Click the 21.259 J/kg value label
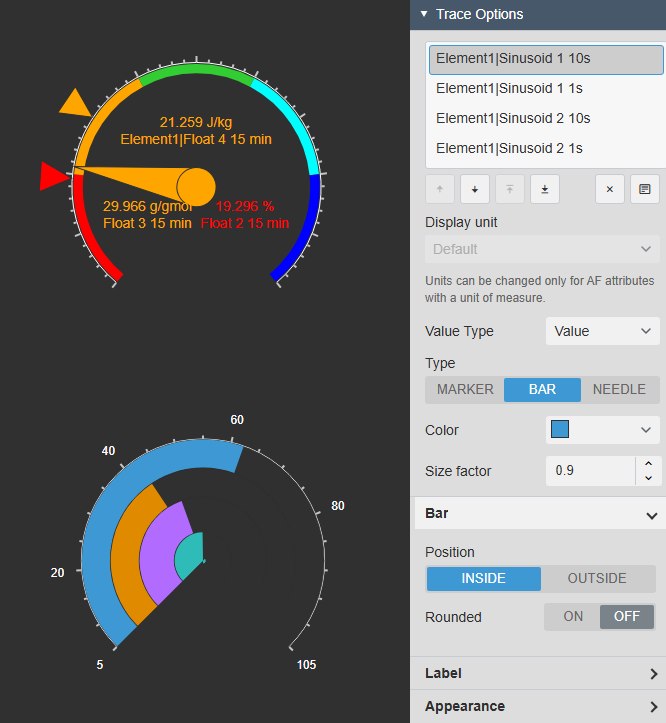666x723 pixels. [x=196, y=122]
